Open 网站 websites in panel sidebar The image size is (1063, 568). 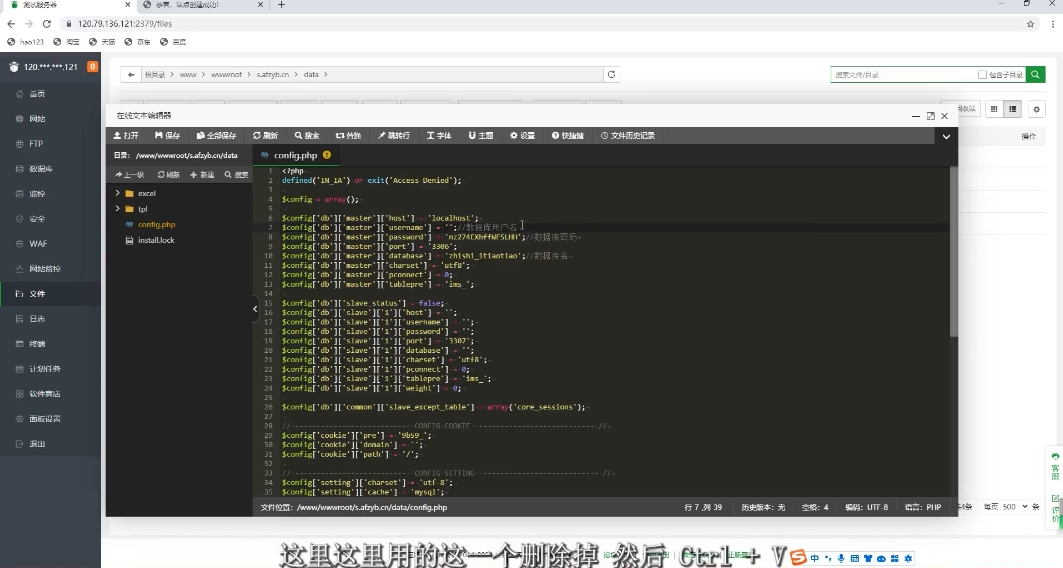[x=50, y=119]
